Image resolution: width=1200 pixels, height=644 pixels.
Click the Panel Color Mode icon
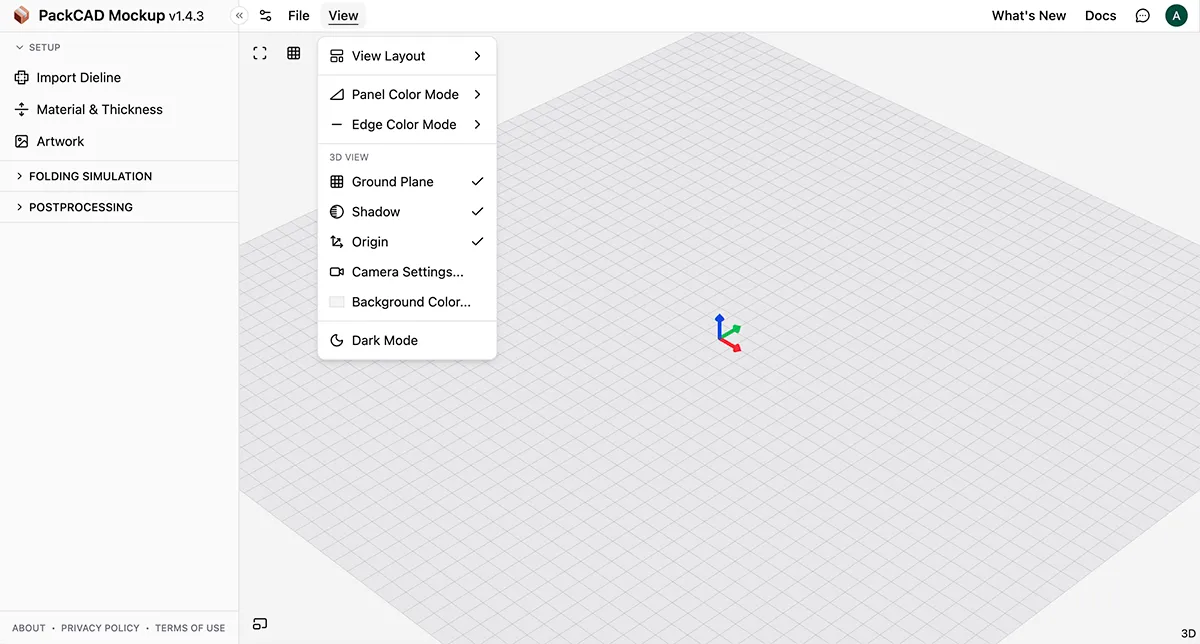point(337,95)
